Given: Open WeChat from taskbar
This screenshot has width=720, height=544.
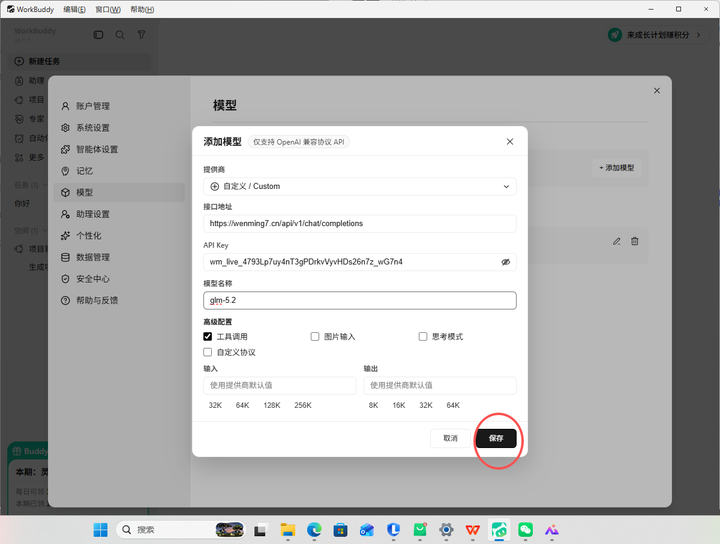Looking at the screenshot, I should tap(525, 530).
